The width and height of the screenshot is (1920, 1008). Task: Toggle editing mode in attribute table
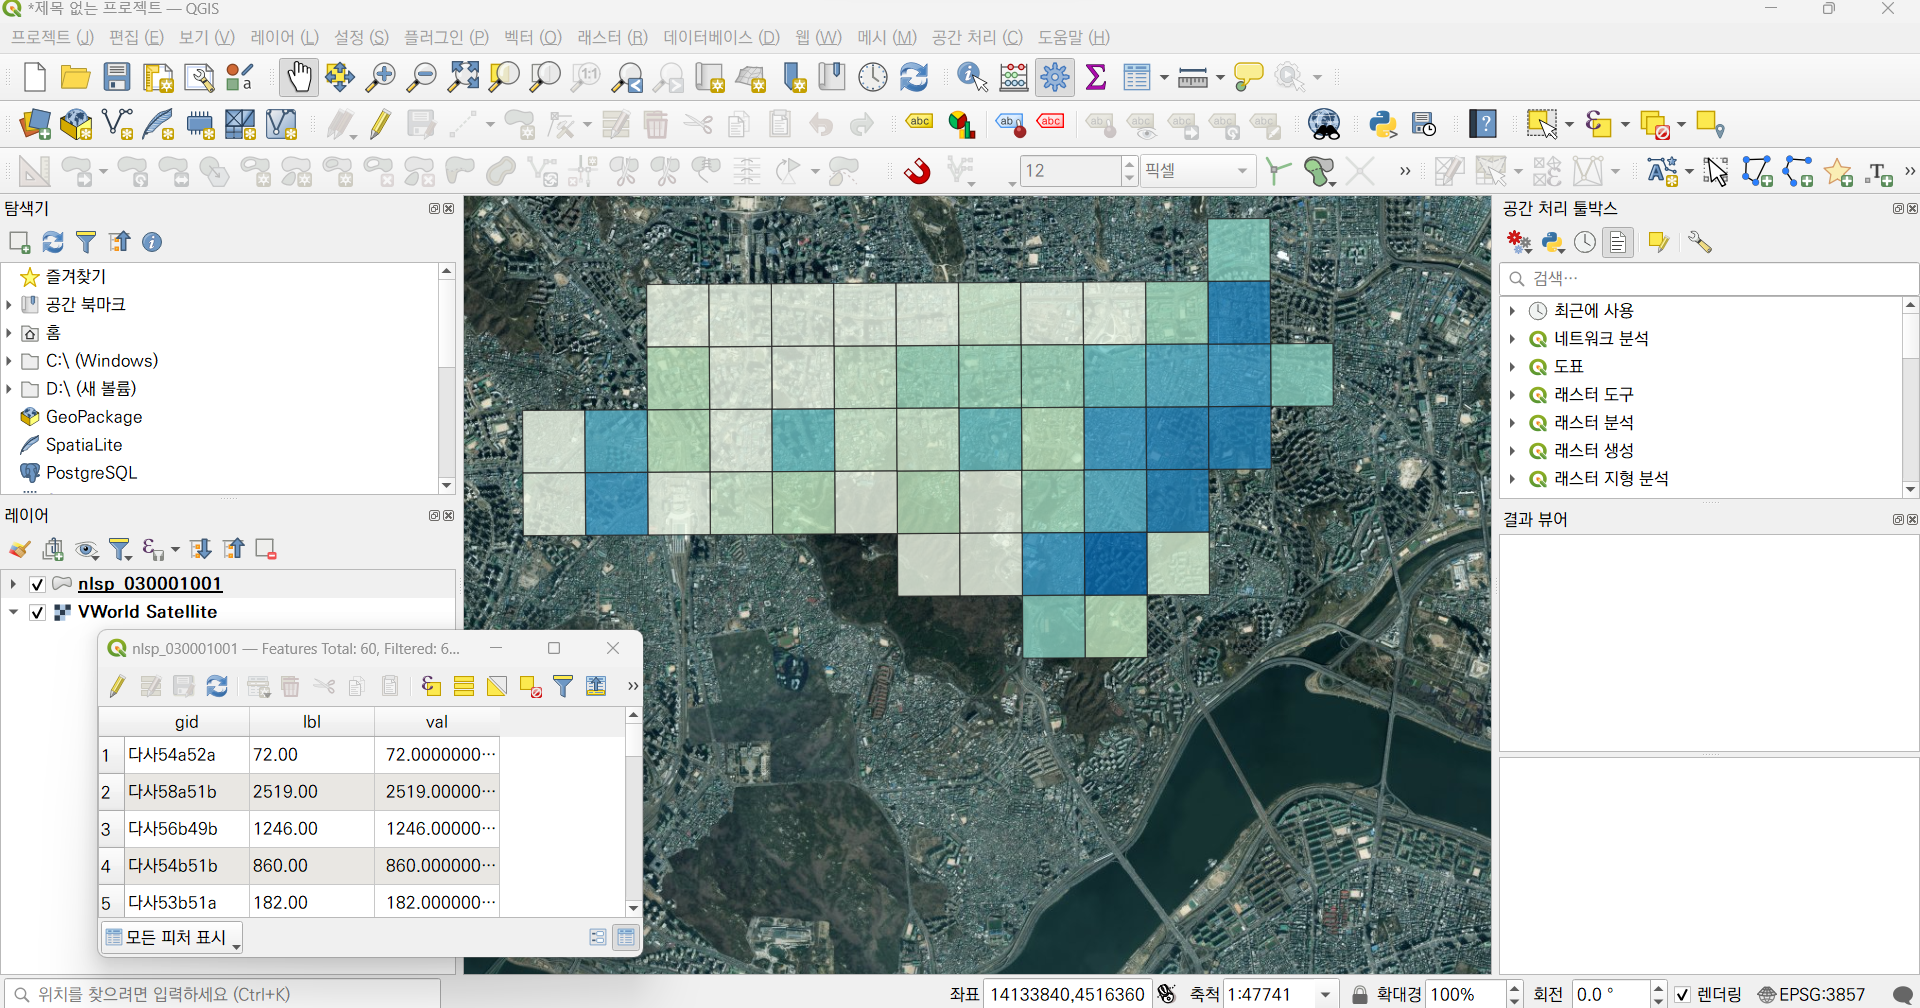coord(117,686)
